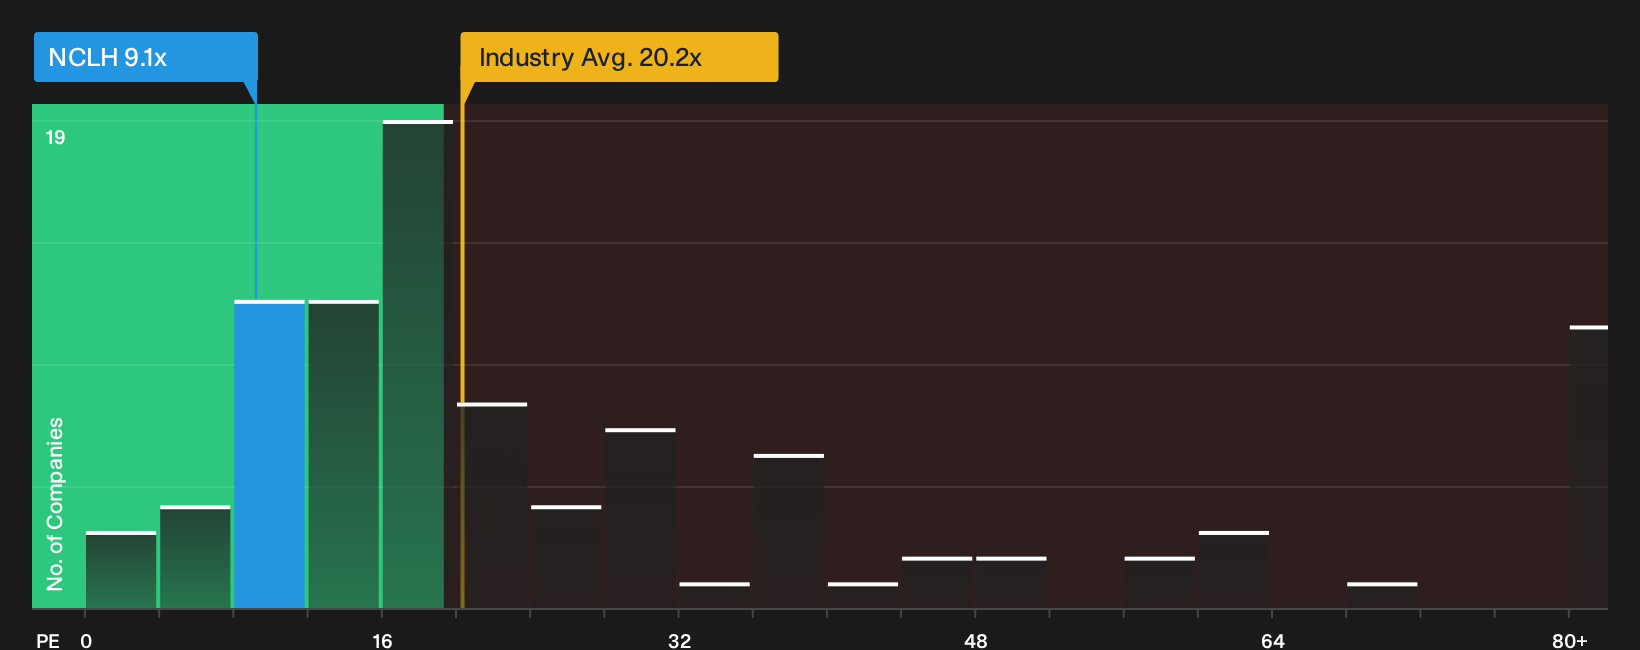This screenshot has width=1640, height=650.
Task: Click the No. of Companies axis title
Action: tap(55, 504)
